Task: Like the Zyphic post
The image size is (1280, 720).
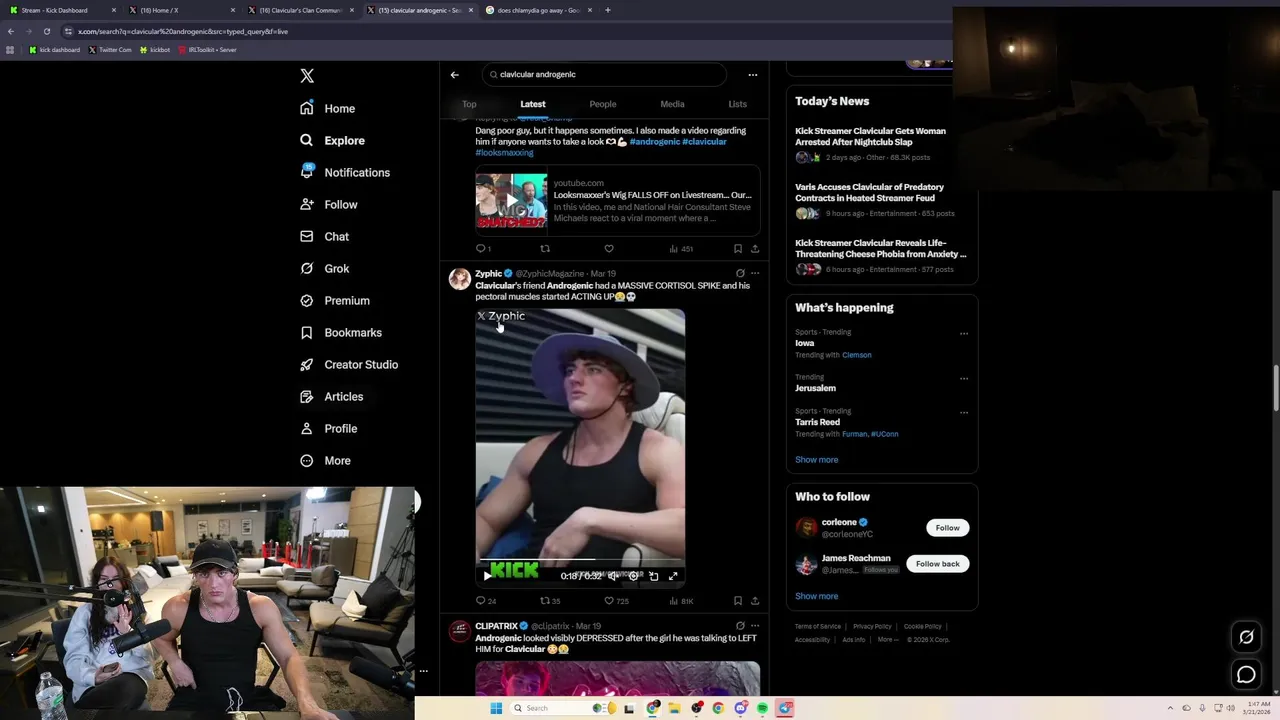Action: pyautogui.click(x=616, y=601)
